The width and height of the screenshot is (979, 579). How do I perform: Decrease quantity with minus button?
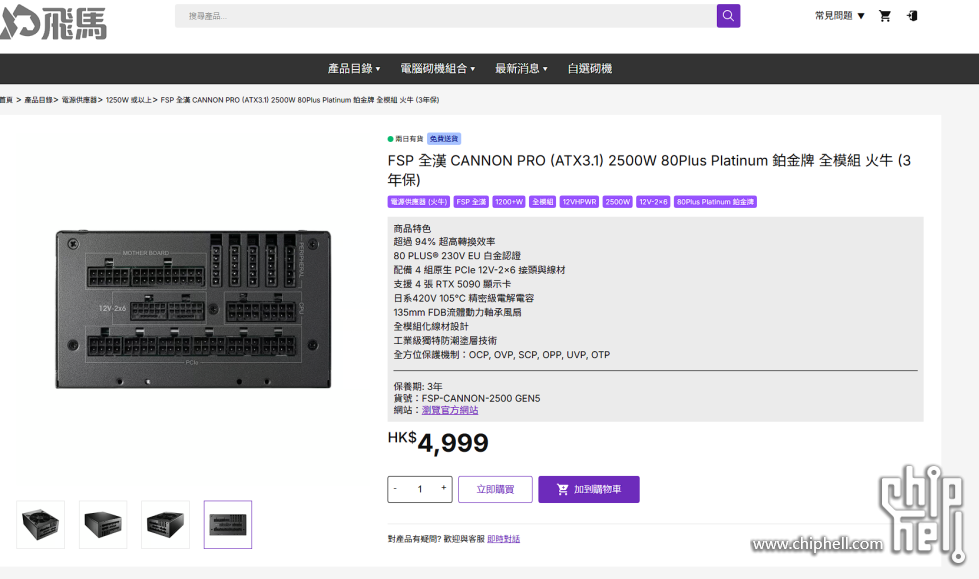(395, 488)
